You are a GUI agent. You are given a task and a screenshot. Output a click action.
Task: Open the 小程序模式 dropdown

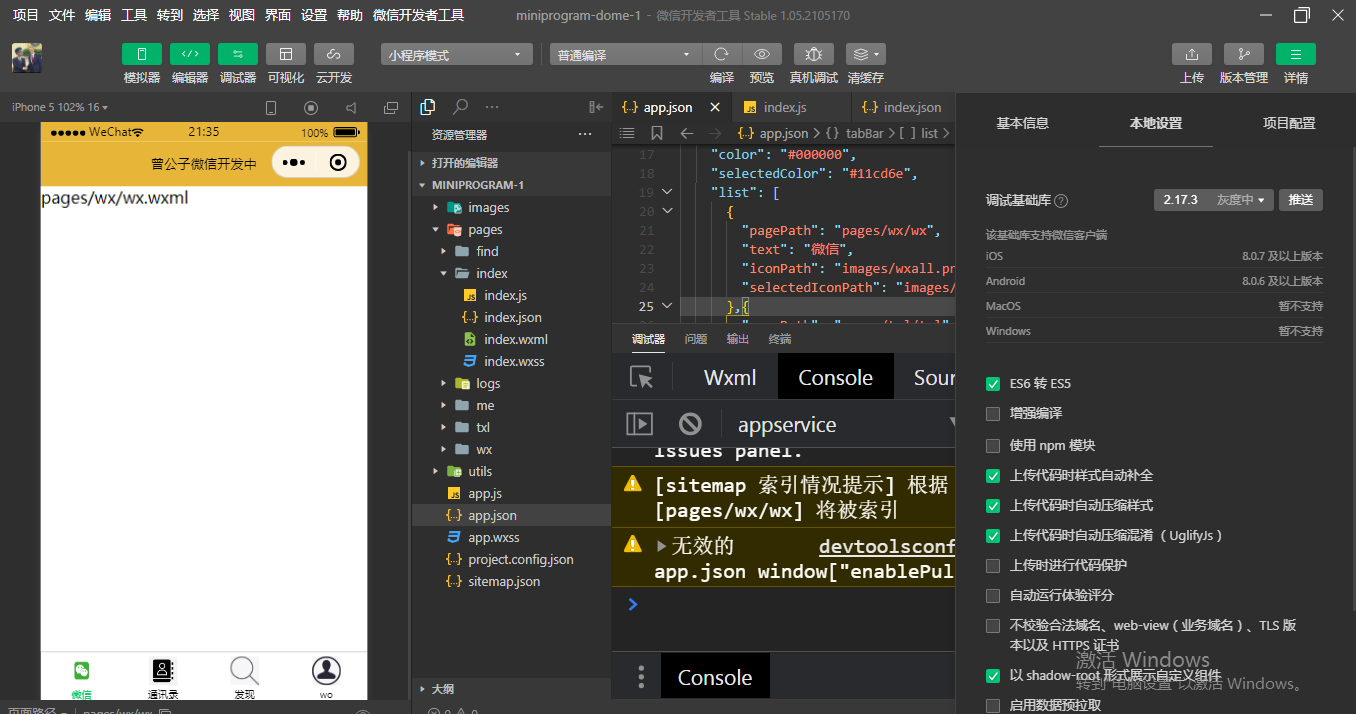pyautogui.click(x=457, y=55)
